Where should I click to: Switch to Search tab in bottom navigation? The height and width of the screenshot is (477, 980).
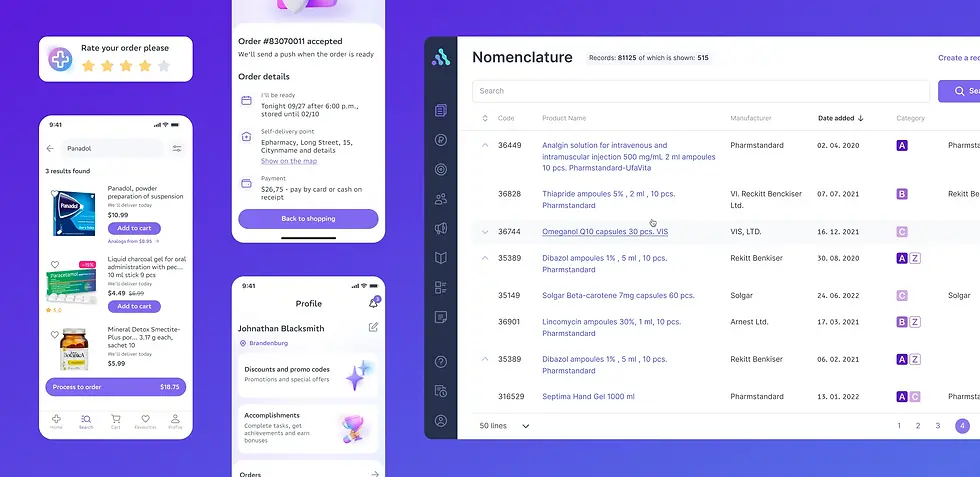tap(86, 422)
